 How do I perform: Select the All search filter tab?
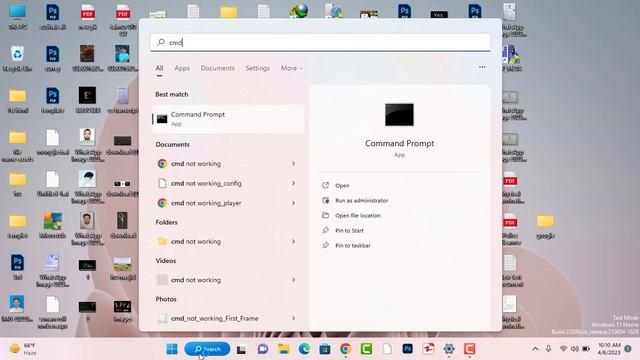point(159,68)
